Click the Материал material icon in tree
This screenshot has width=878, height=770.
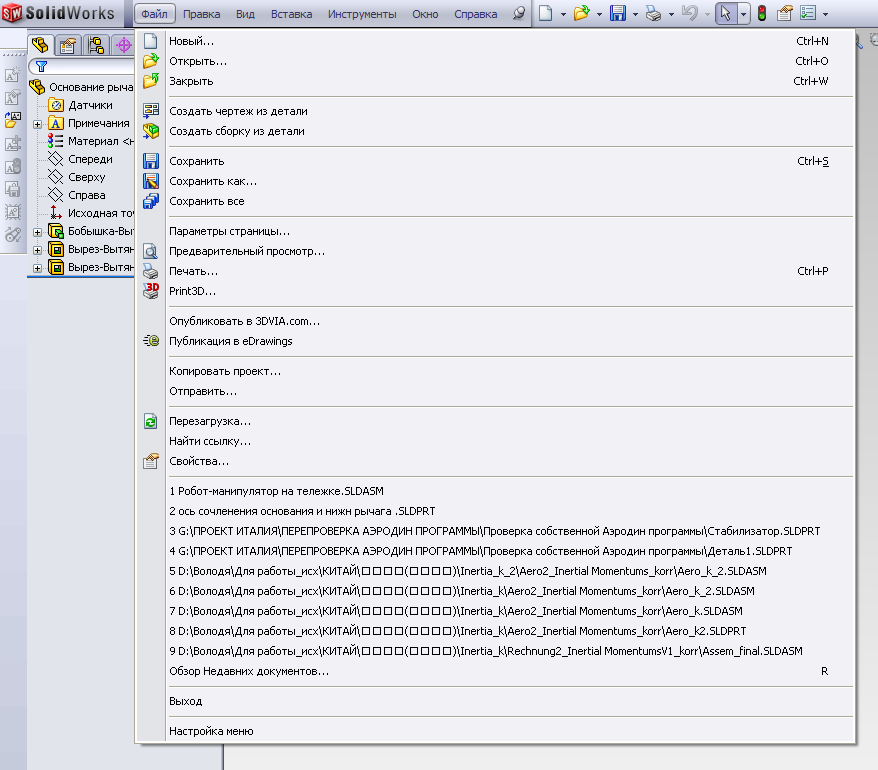(55, 141)
